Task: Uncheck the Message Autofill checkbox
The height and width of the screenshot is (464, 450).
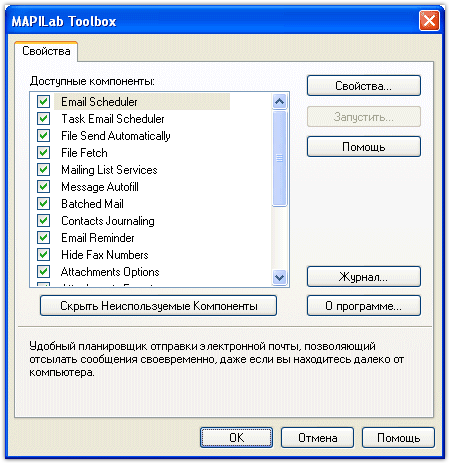Action: pyautogui.click(x=43, y=186)
